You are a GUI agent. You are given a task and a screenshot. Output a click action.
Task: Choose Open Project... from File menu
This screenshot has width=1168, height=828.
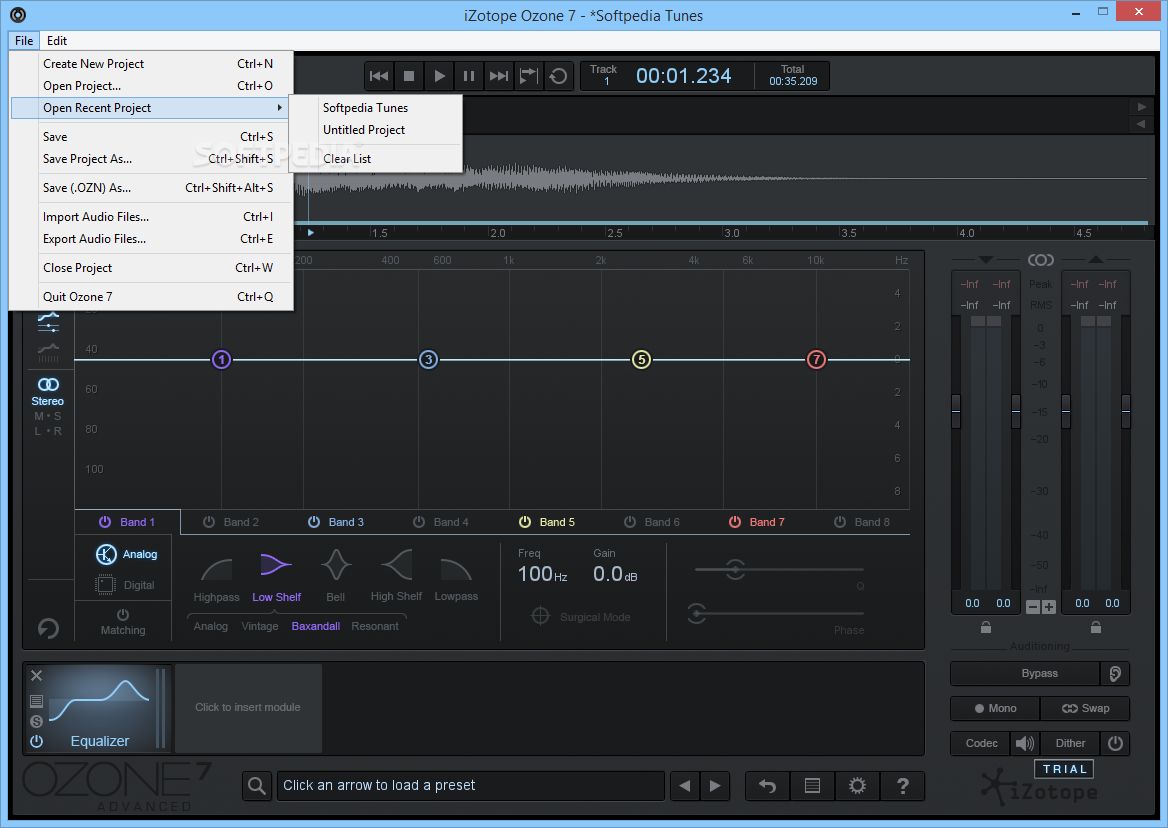pos(152,86)
